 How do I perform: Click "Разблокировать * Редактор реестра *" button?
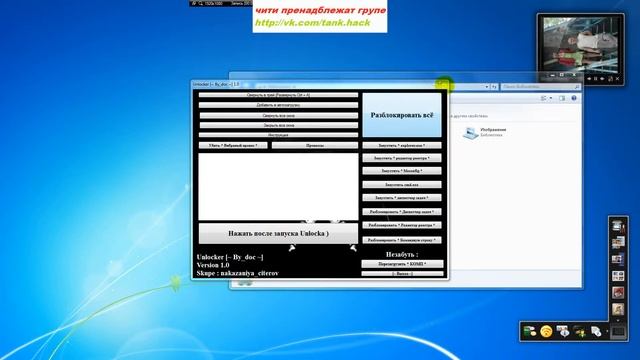(402, 225)
